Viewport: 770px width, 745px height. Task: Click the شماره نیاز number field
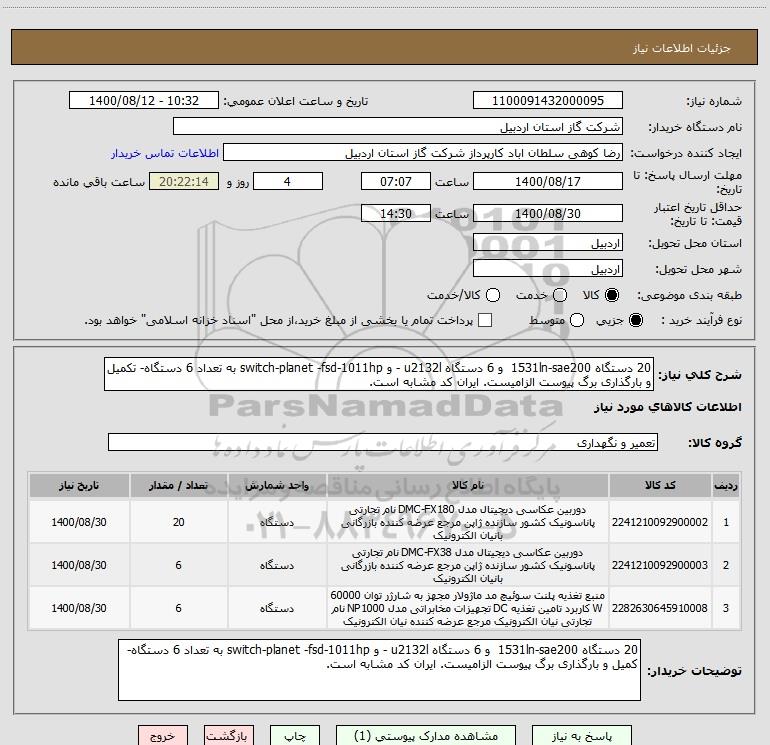(548, 100)
